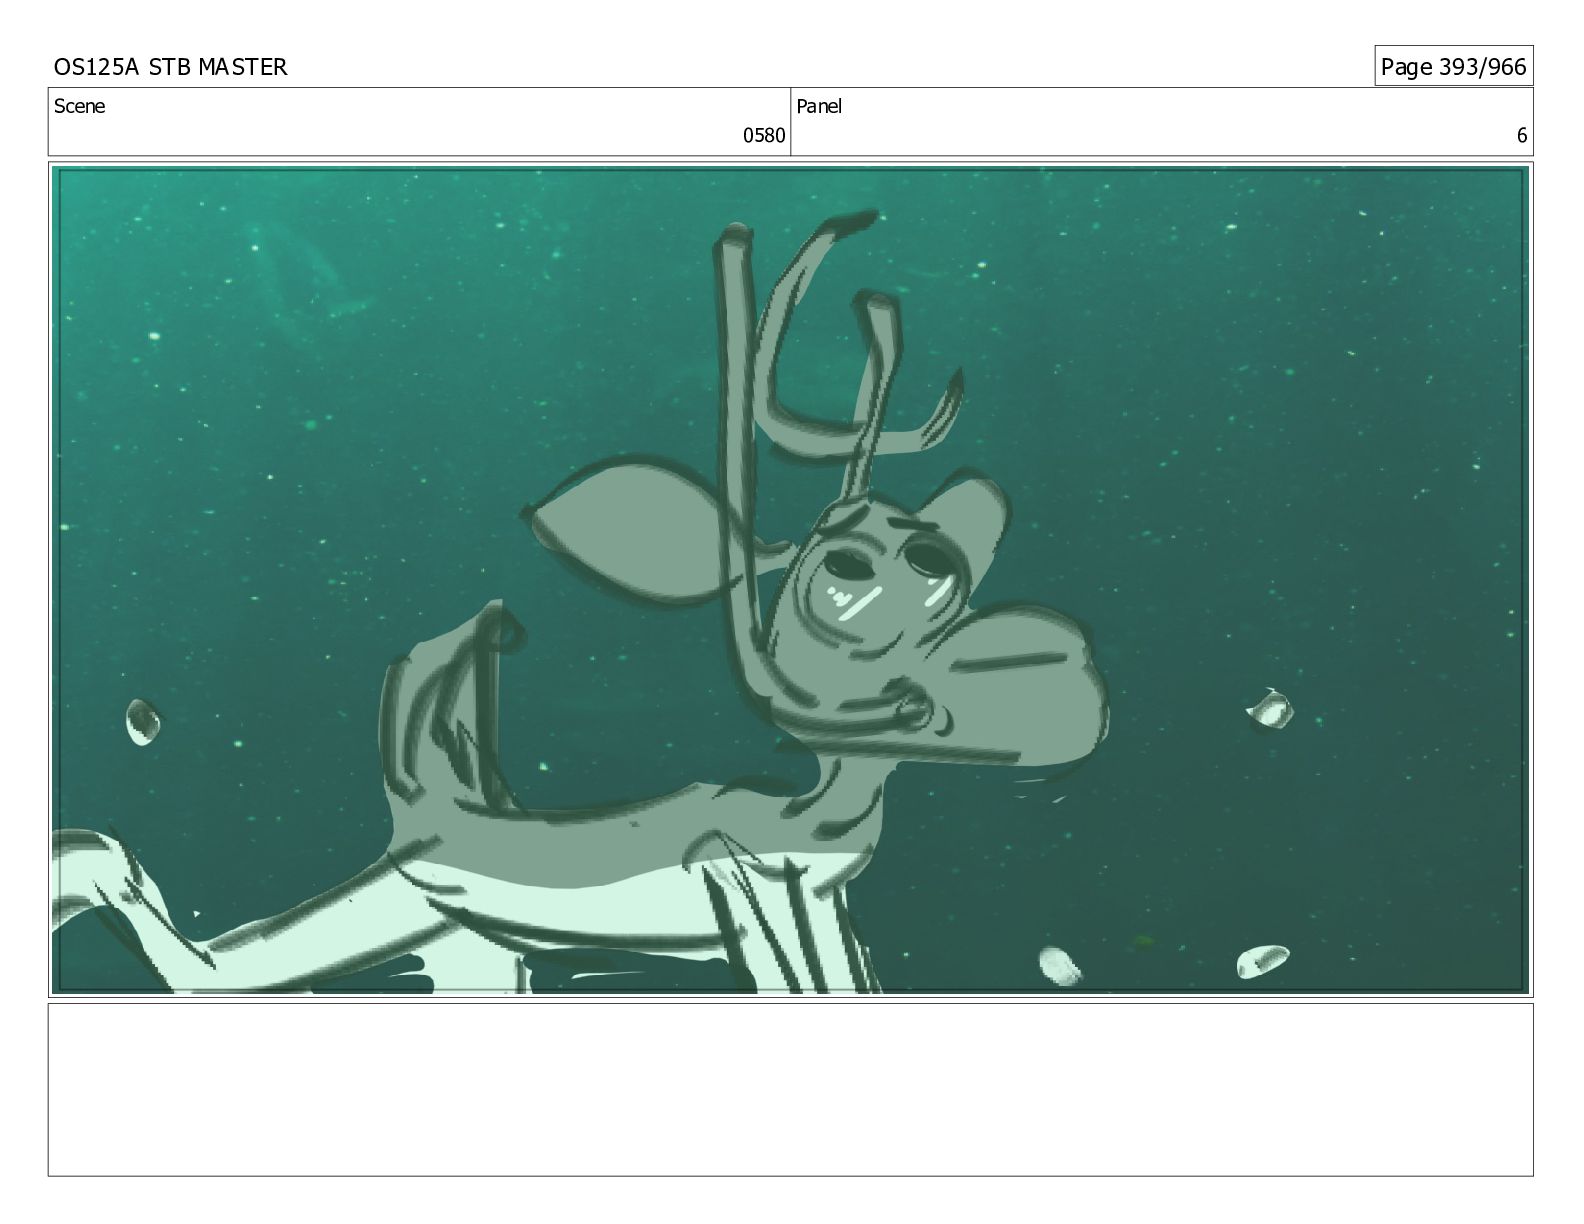Click the deer storyboard drawing
This screenshot has width=1584, height=1224.
point(790,580)
